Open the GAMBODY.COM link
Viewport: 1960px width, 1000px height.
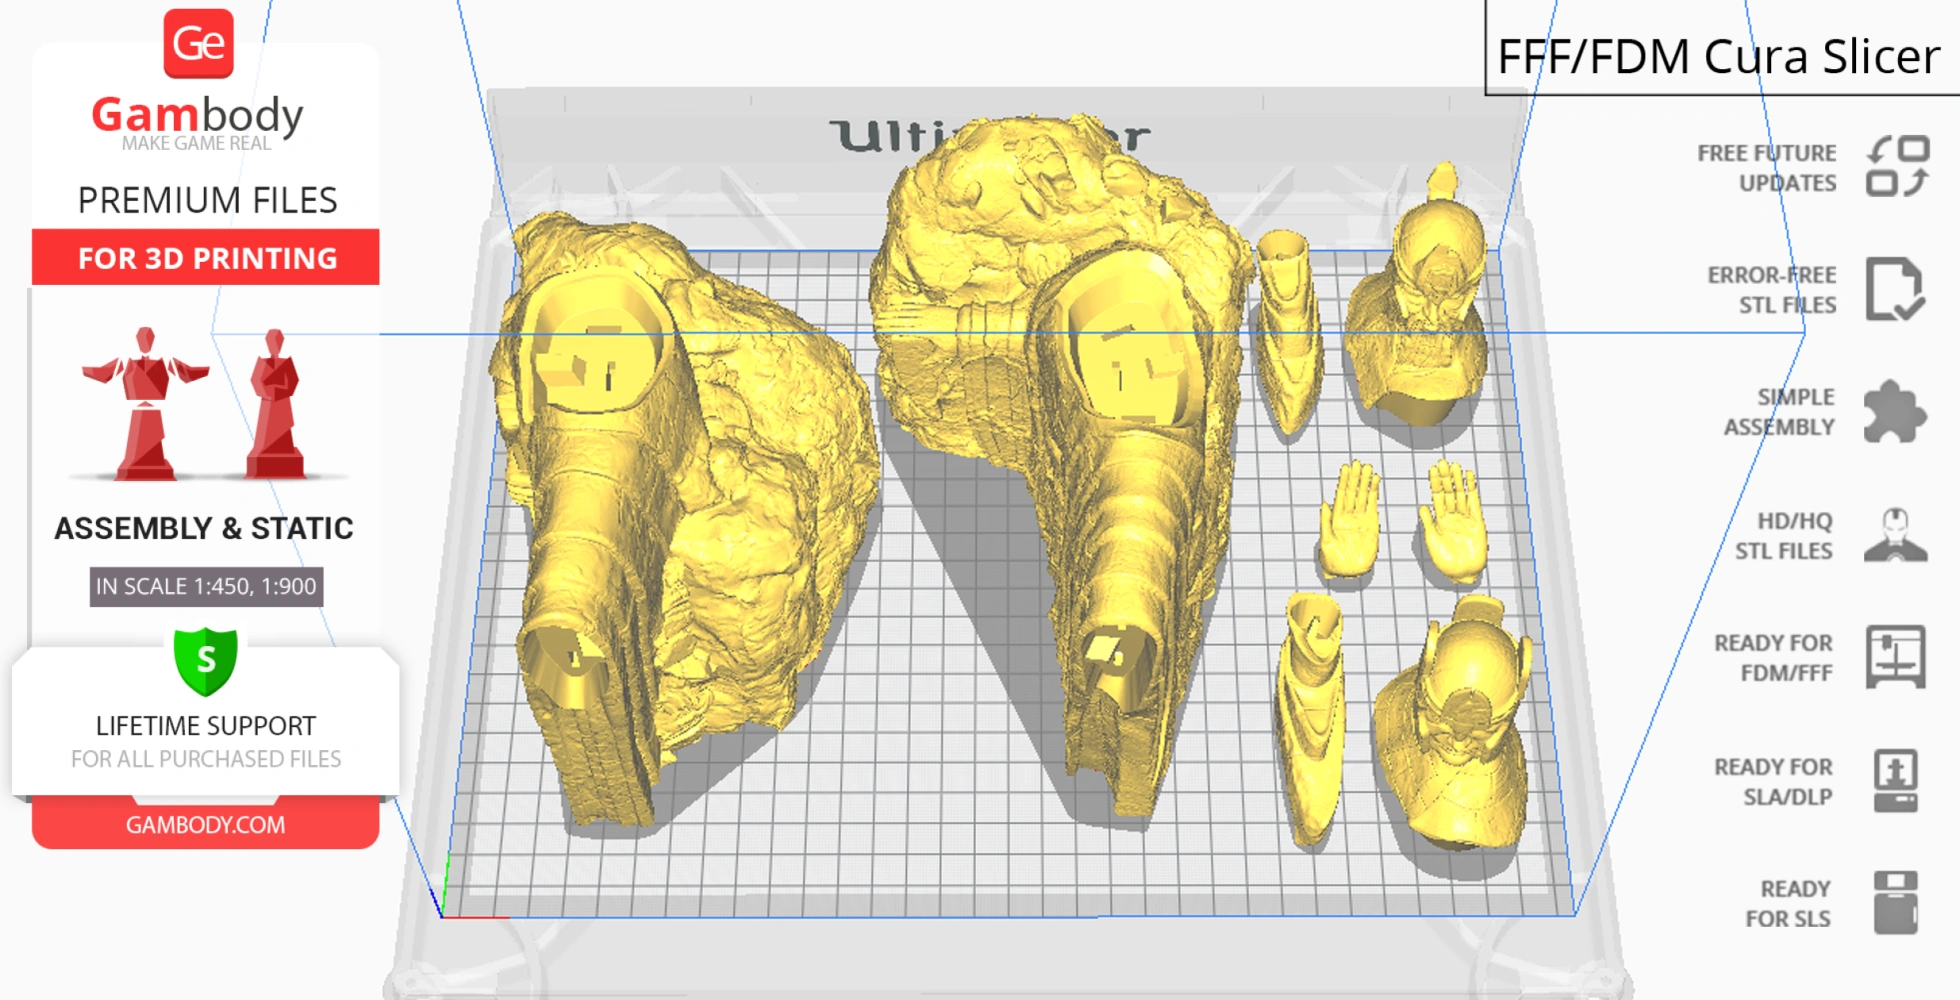pos(204,823)
